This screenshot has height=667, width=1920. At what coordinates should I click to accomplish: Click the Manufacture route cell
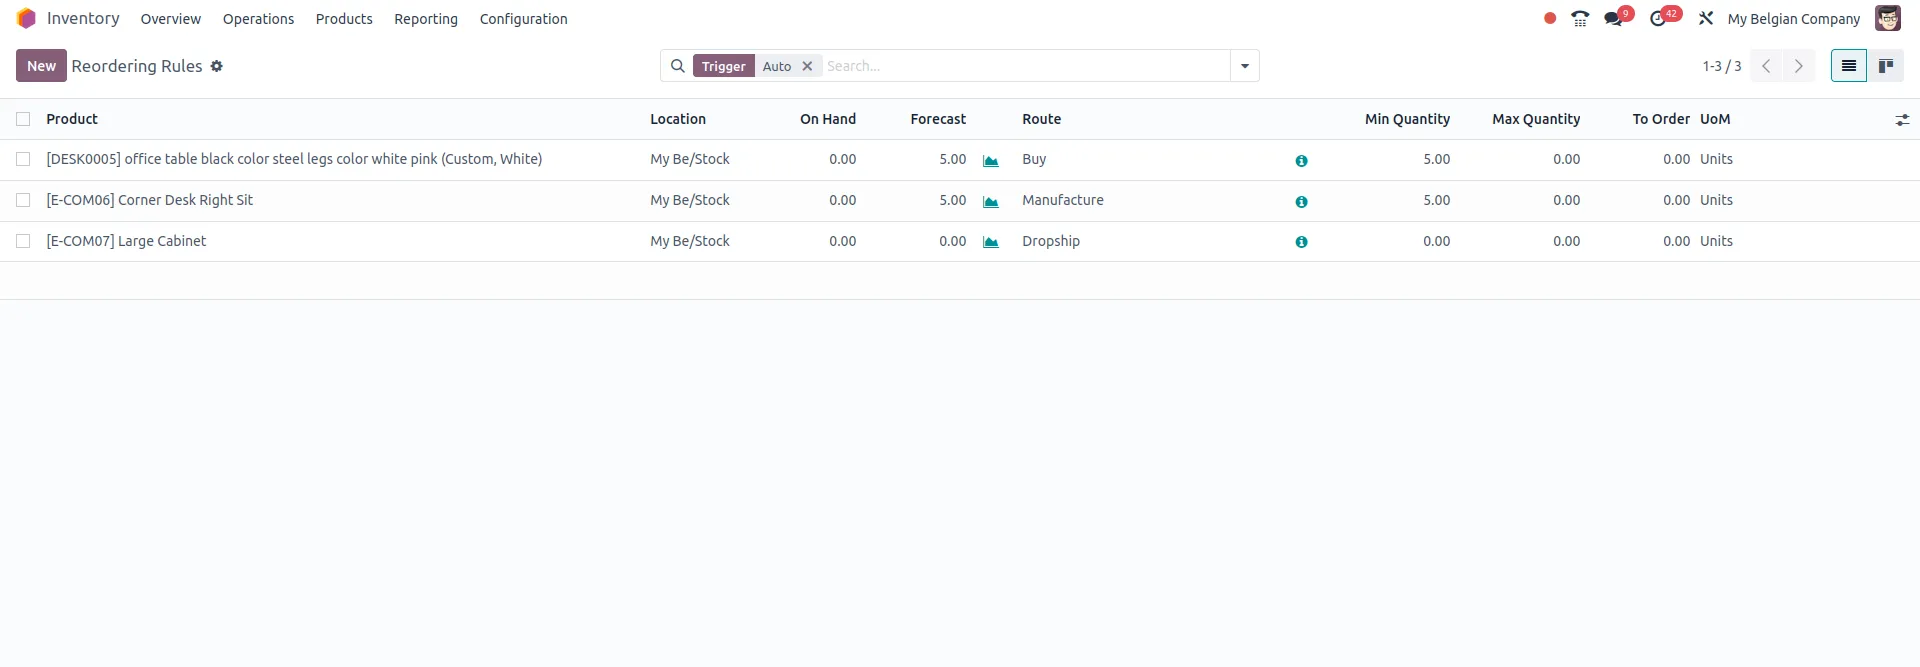(x=1063, y=200)
